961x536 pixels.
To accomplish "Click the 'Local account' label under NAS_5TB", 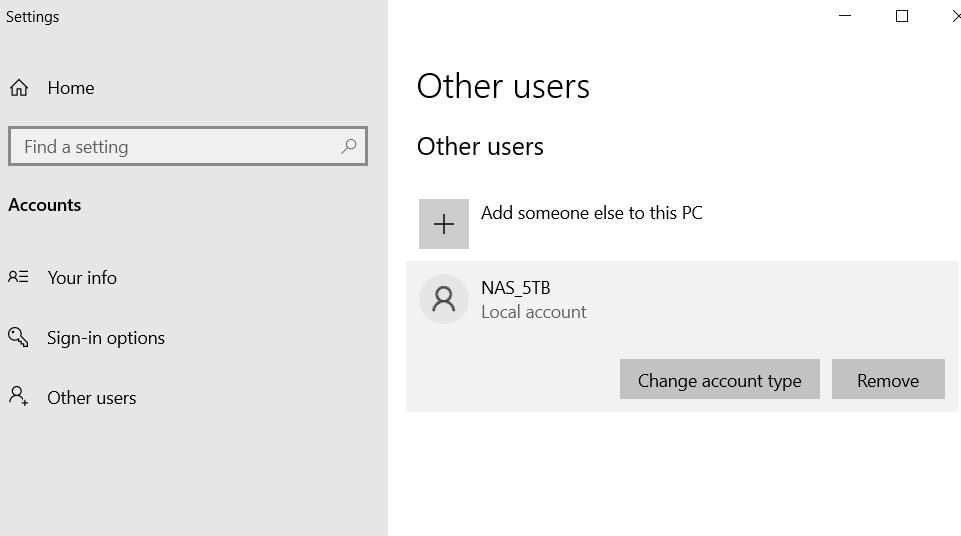I will pyautogui.click(x=533, y=312).
